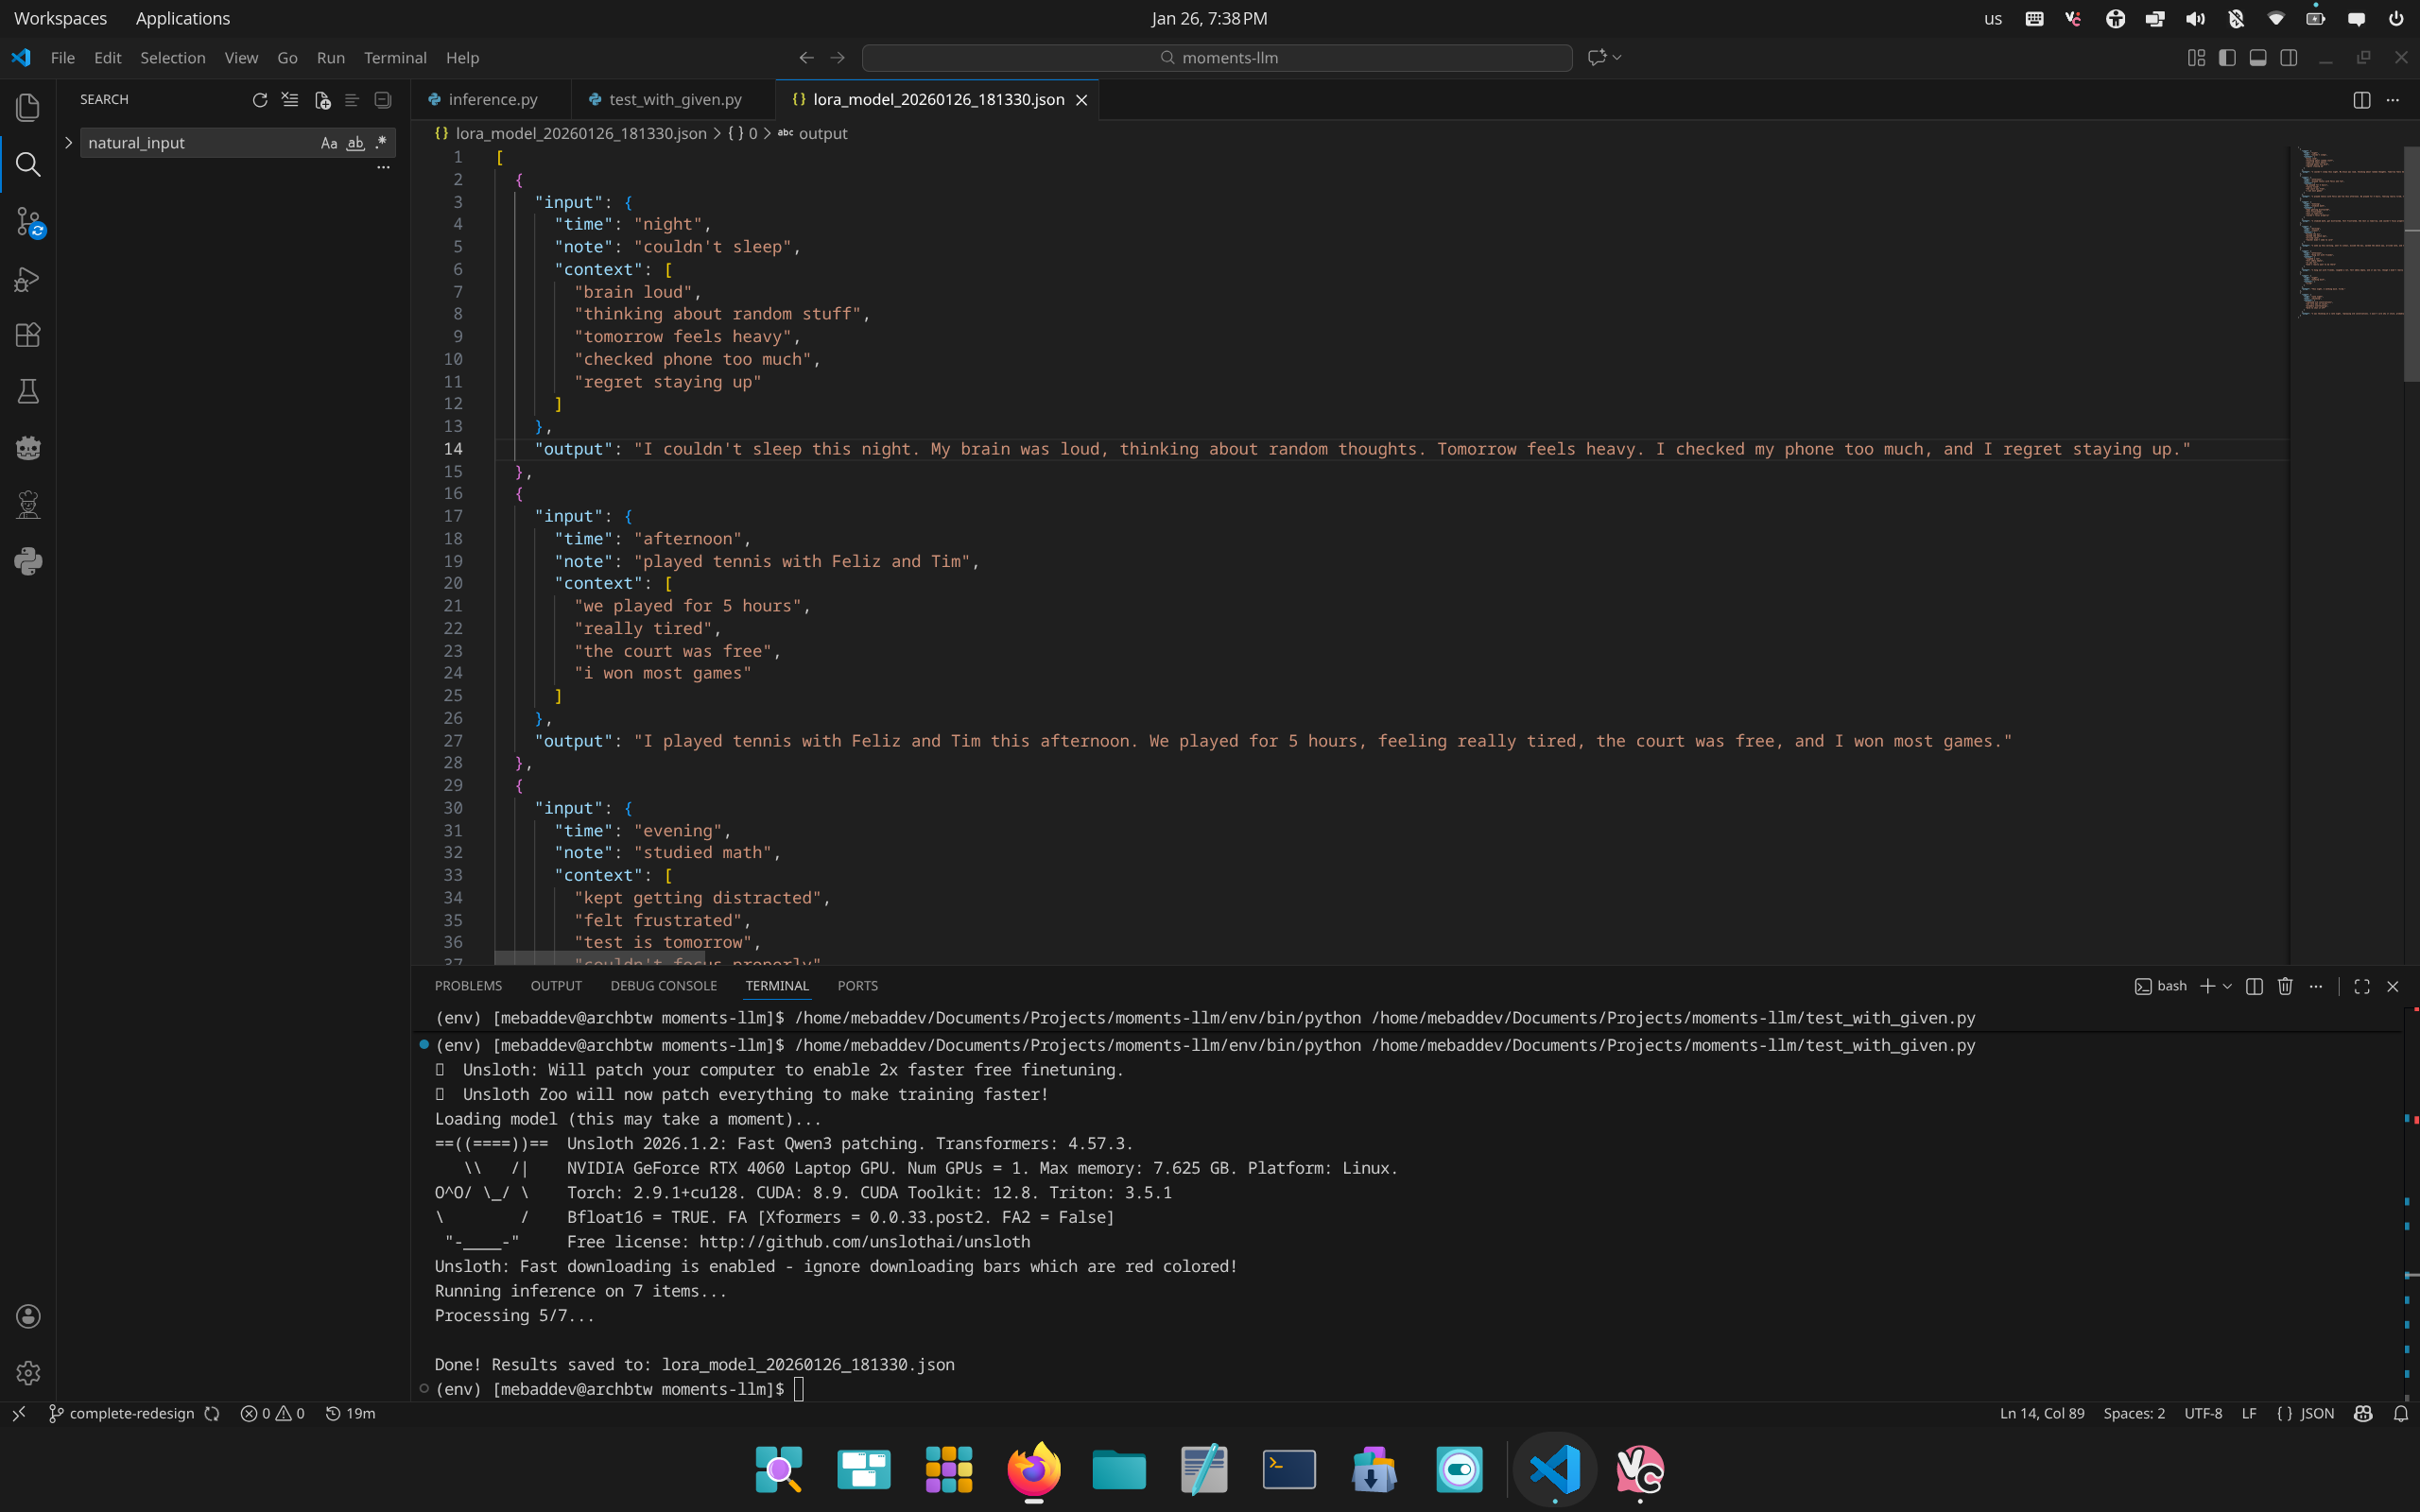Open the Python sidebar view
This screenshot has width=2420, height=1512.
tap(28, 561)
